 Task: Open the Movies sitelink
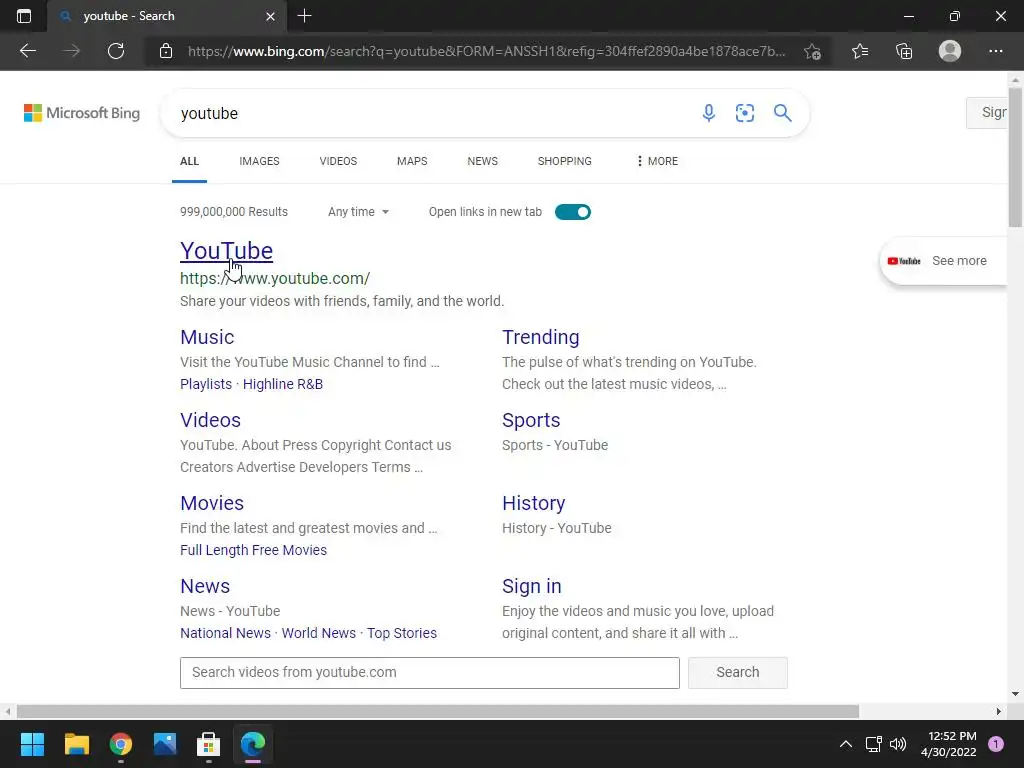pyautogui.click(x=212, y=503)
